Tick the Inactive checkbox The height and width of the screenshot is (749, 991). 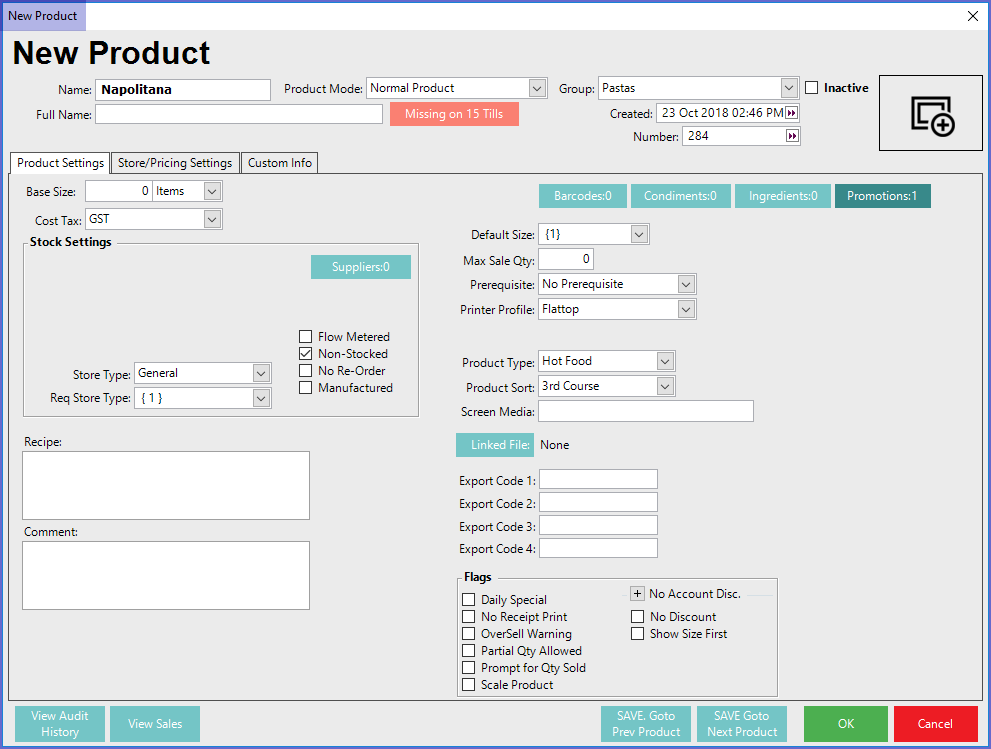point(812,88)
